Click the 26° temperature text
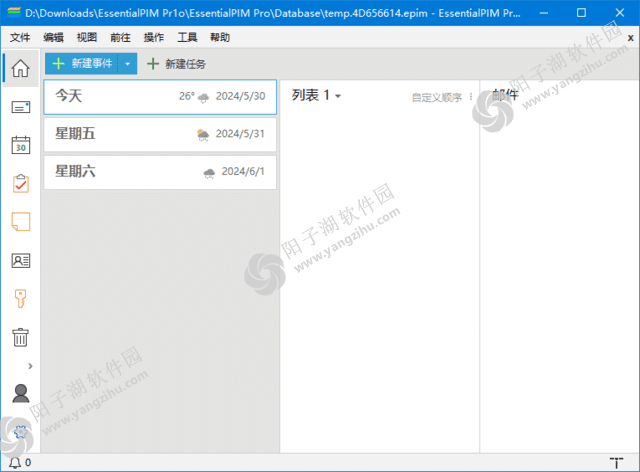640x472 pixels. [187, 96]
